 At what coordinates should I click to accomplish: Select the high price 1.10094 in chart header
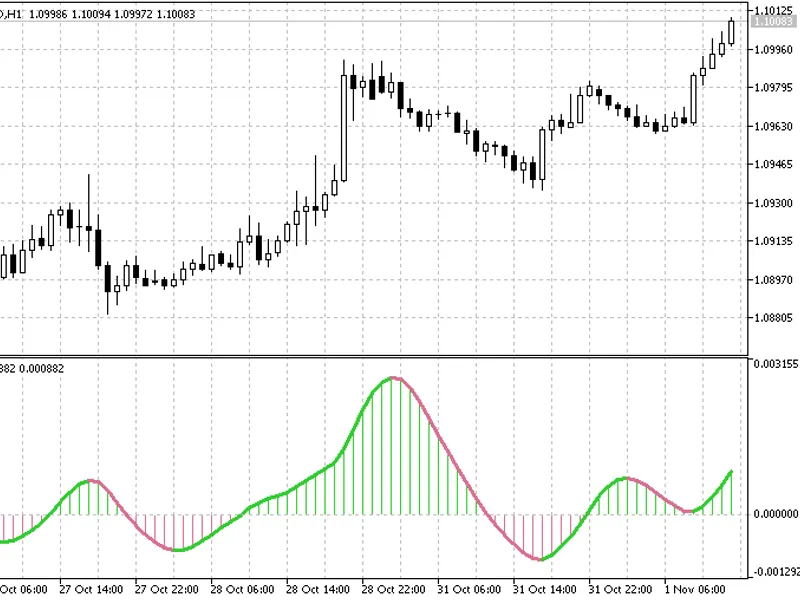click(x=91, y=14)
